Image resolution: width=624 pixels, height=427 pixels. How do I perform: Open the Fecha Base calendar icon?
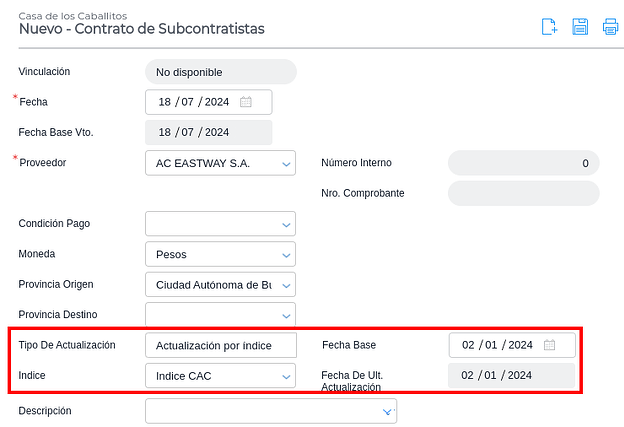(x=549, y=345)
